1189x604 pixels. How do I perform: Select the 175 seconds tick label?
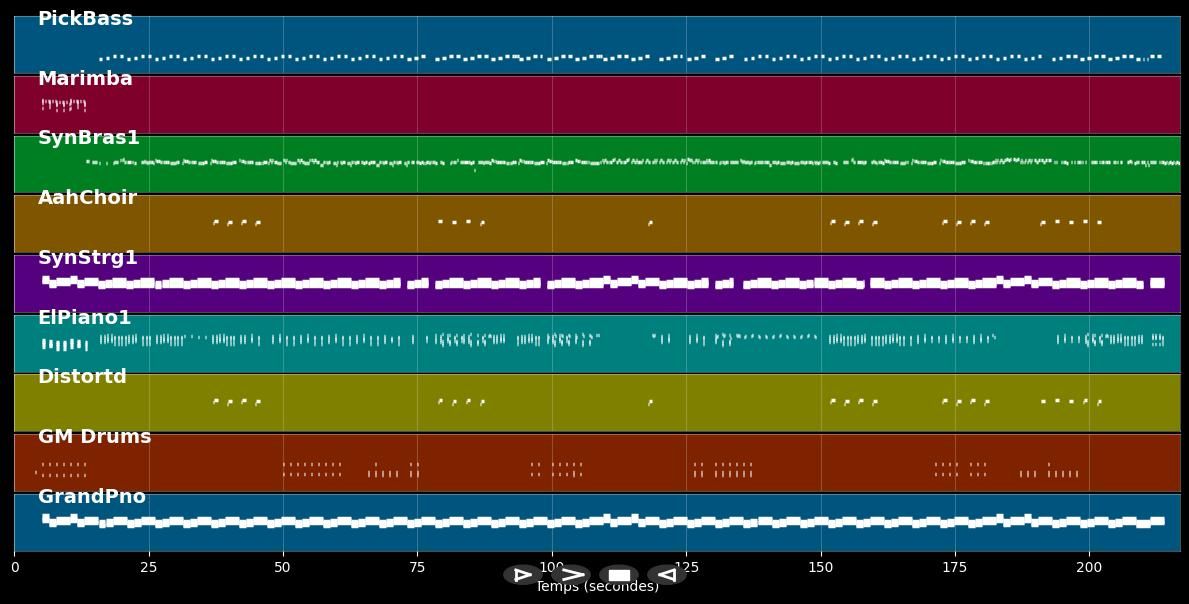click(x=954, y=568)
